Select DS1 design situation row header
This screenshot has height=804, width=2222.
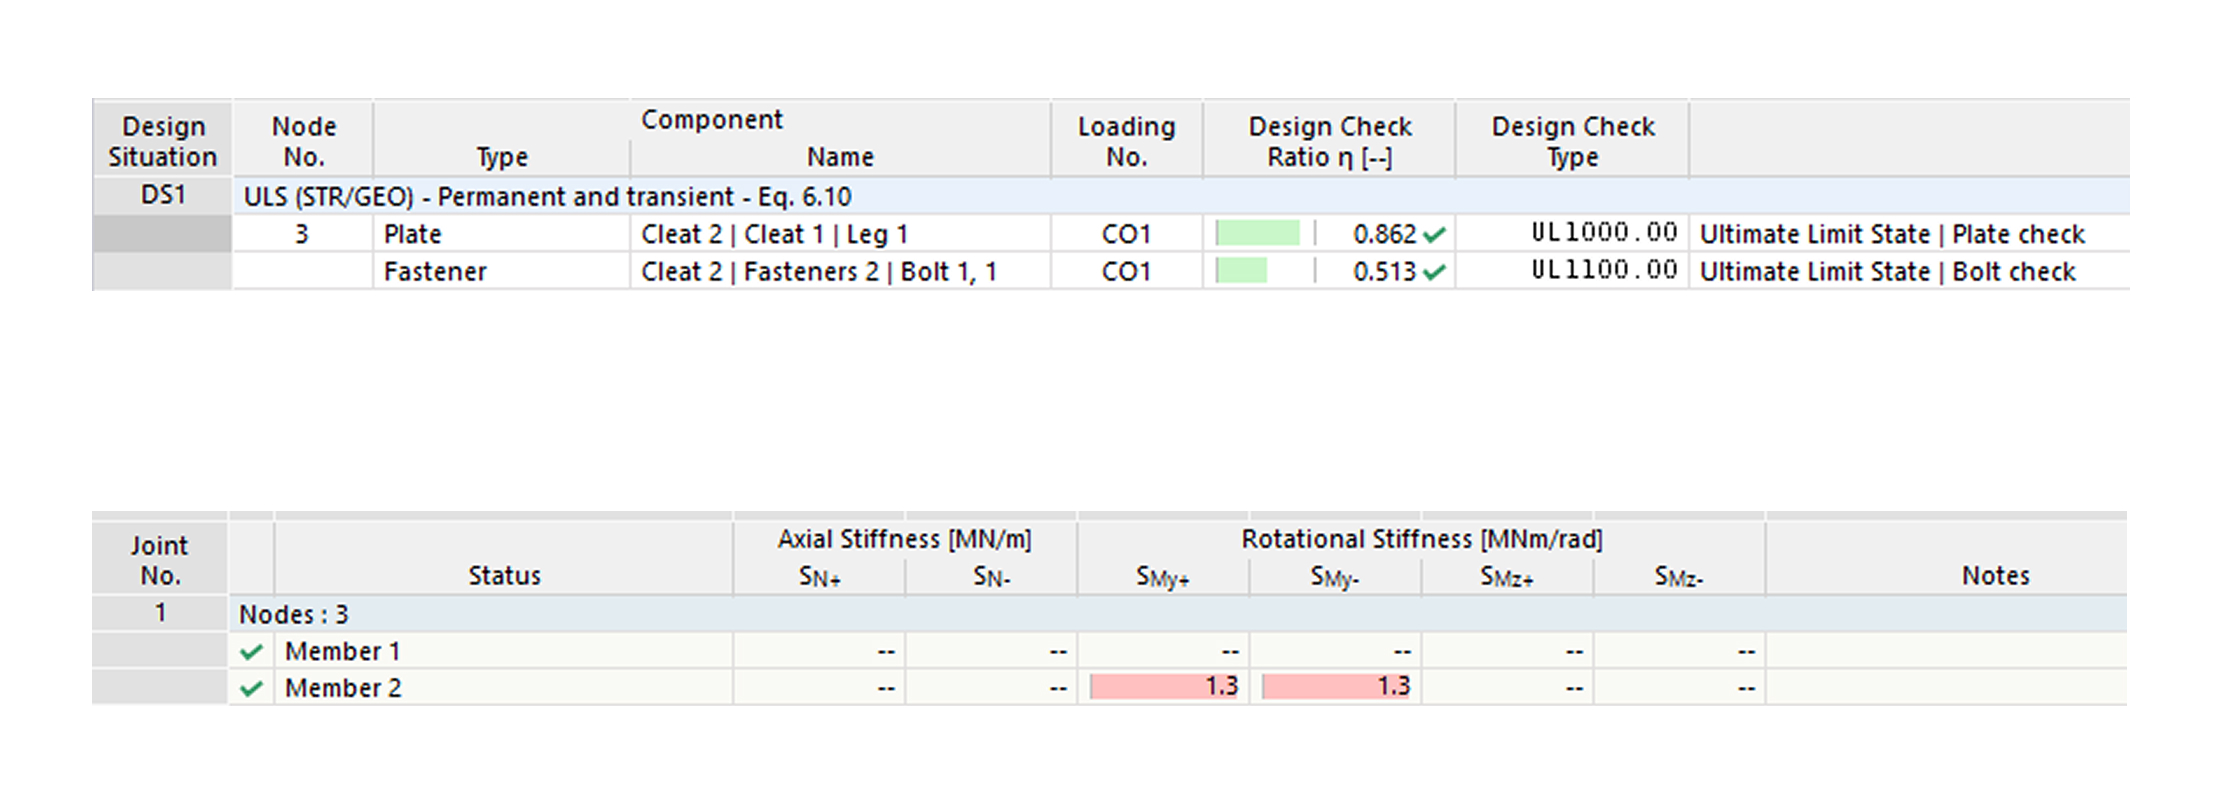163,196
